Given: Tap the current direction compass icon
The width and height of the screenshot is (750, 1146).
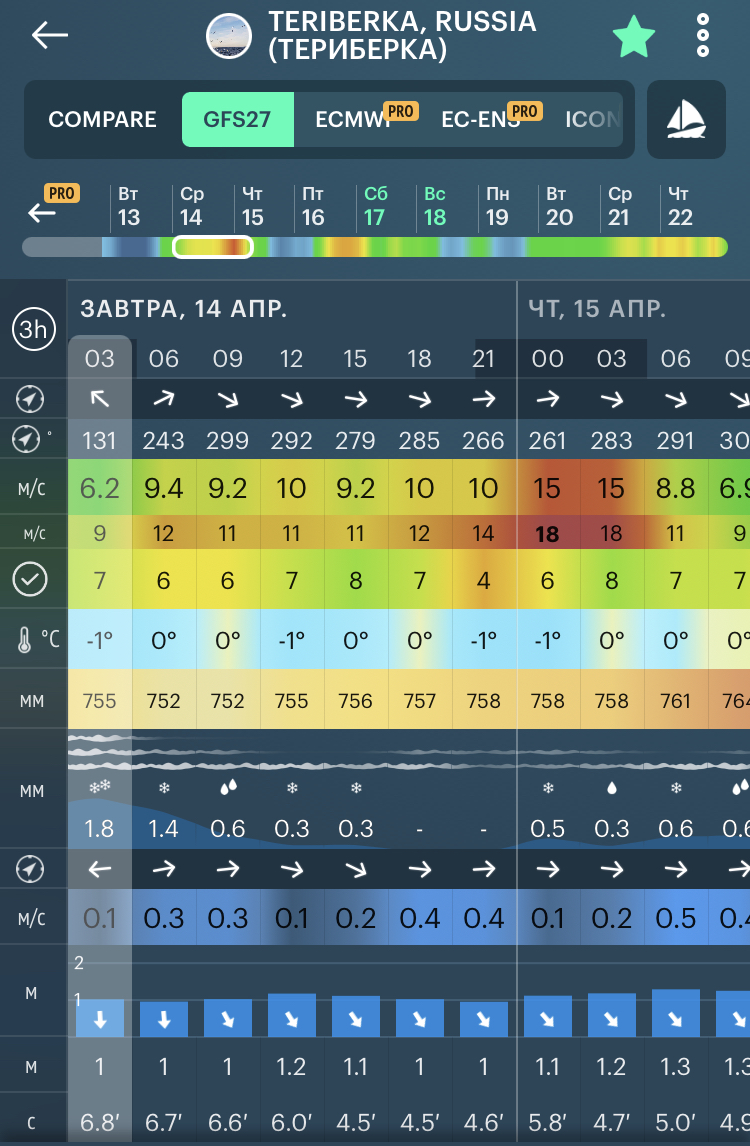Looking at the screenshot, I should (31, 869).
